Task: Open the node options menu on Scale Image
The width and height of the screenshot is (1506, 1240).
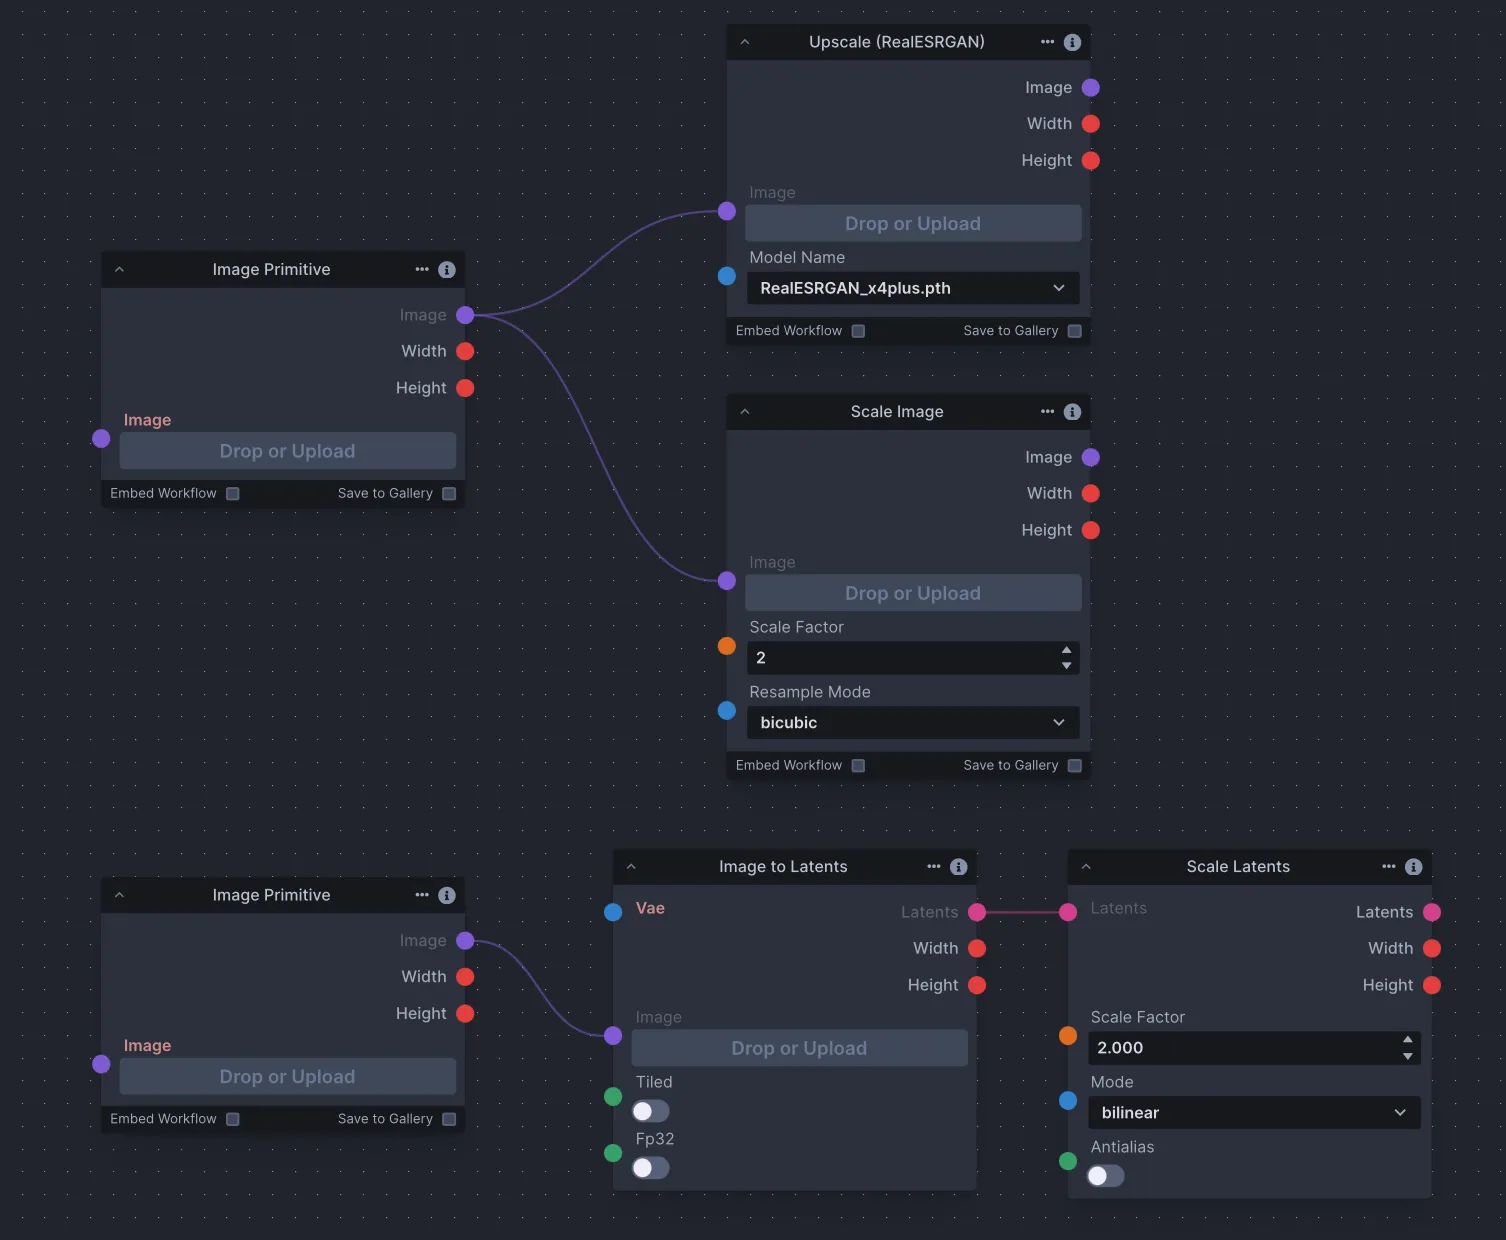Action: (x=1046, y=412)
